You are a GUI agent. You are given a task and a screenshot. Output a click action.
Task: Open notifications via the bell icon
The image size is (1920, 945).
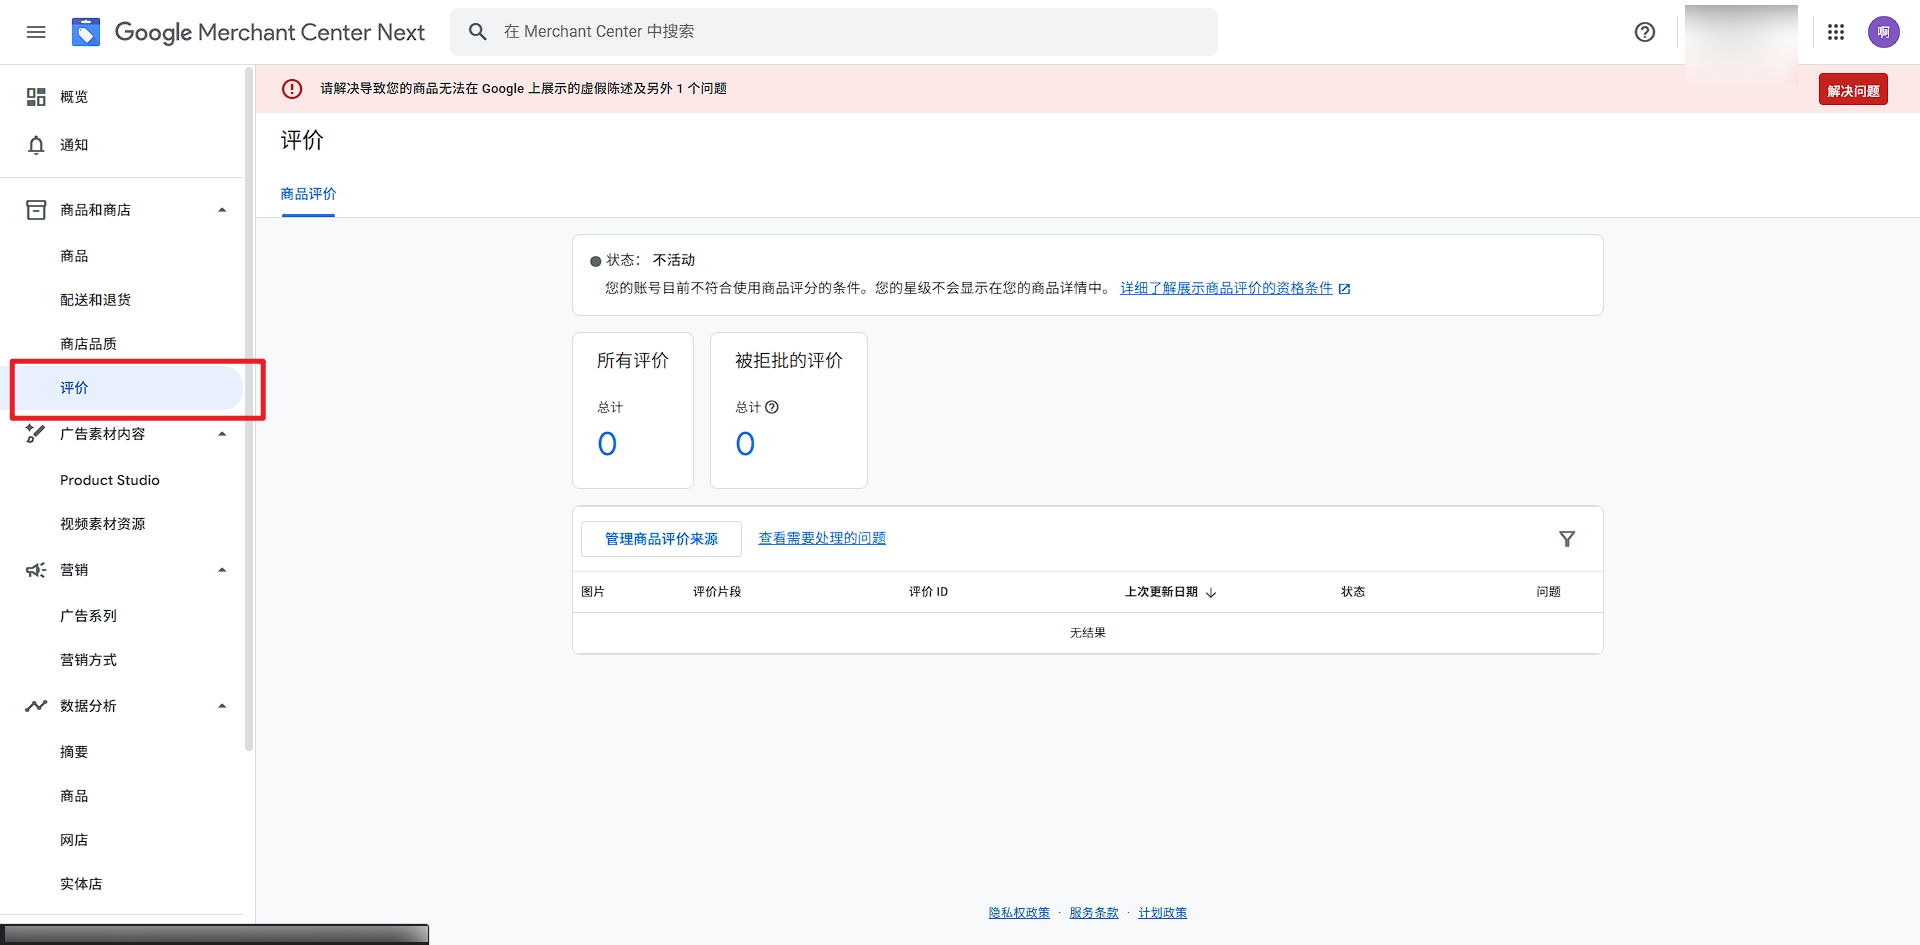click(x=36, y=145)
